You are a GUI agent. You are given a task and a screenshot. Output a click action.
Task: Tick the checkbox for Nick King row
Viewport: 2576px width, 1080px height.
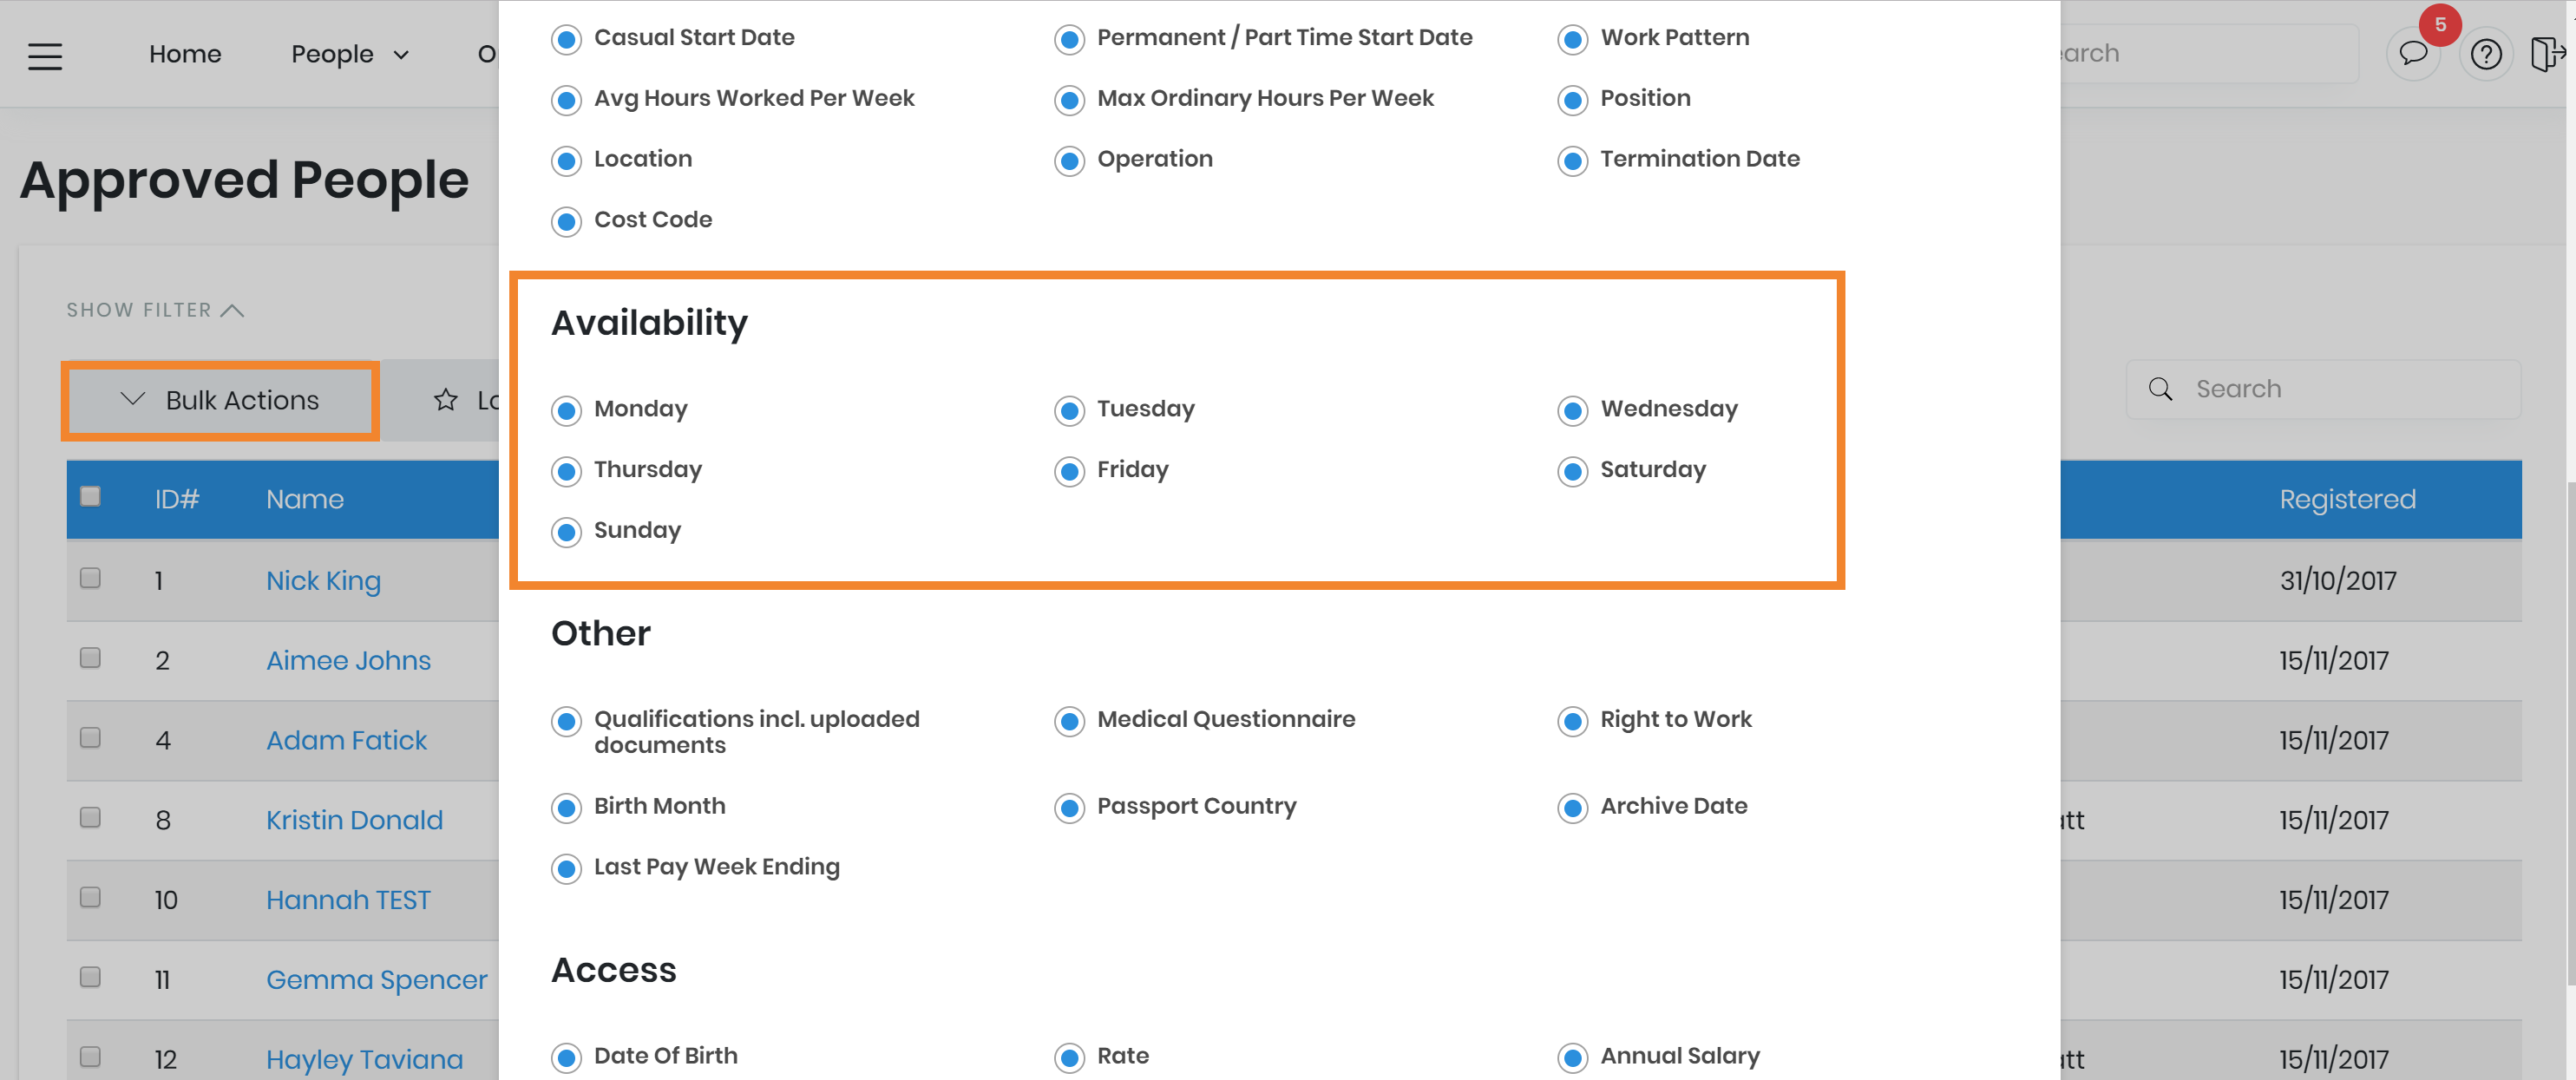[90, 578]
